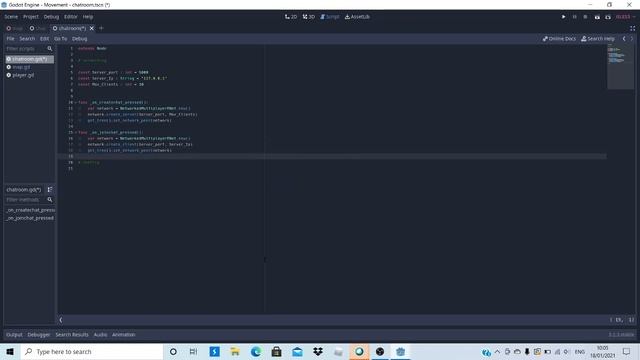The width and height of the screenshot is (640, 360).
Task: Open the Project menu
Action: point(31,17)
